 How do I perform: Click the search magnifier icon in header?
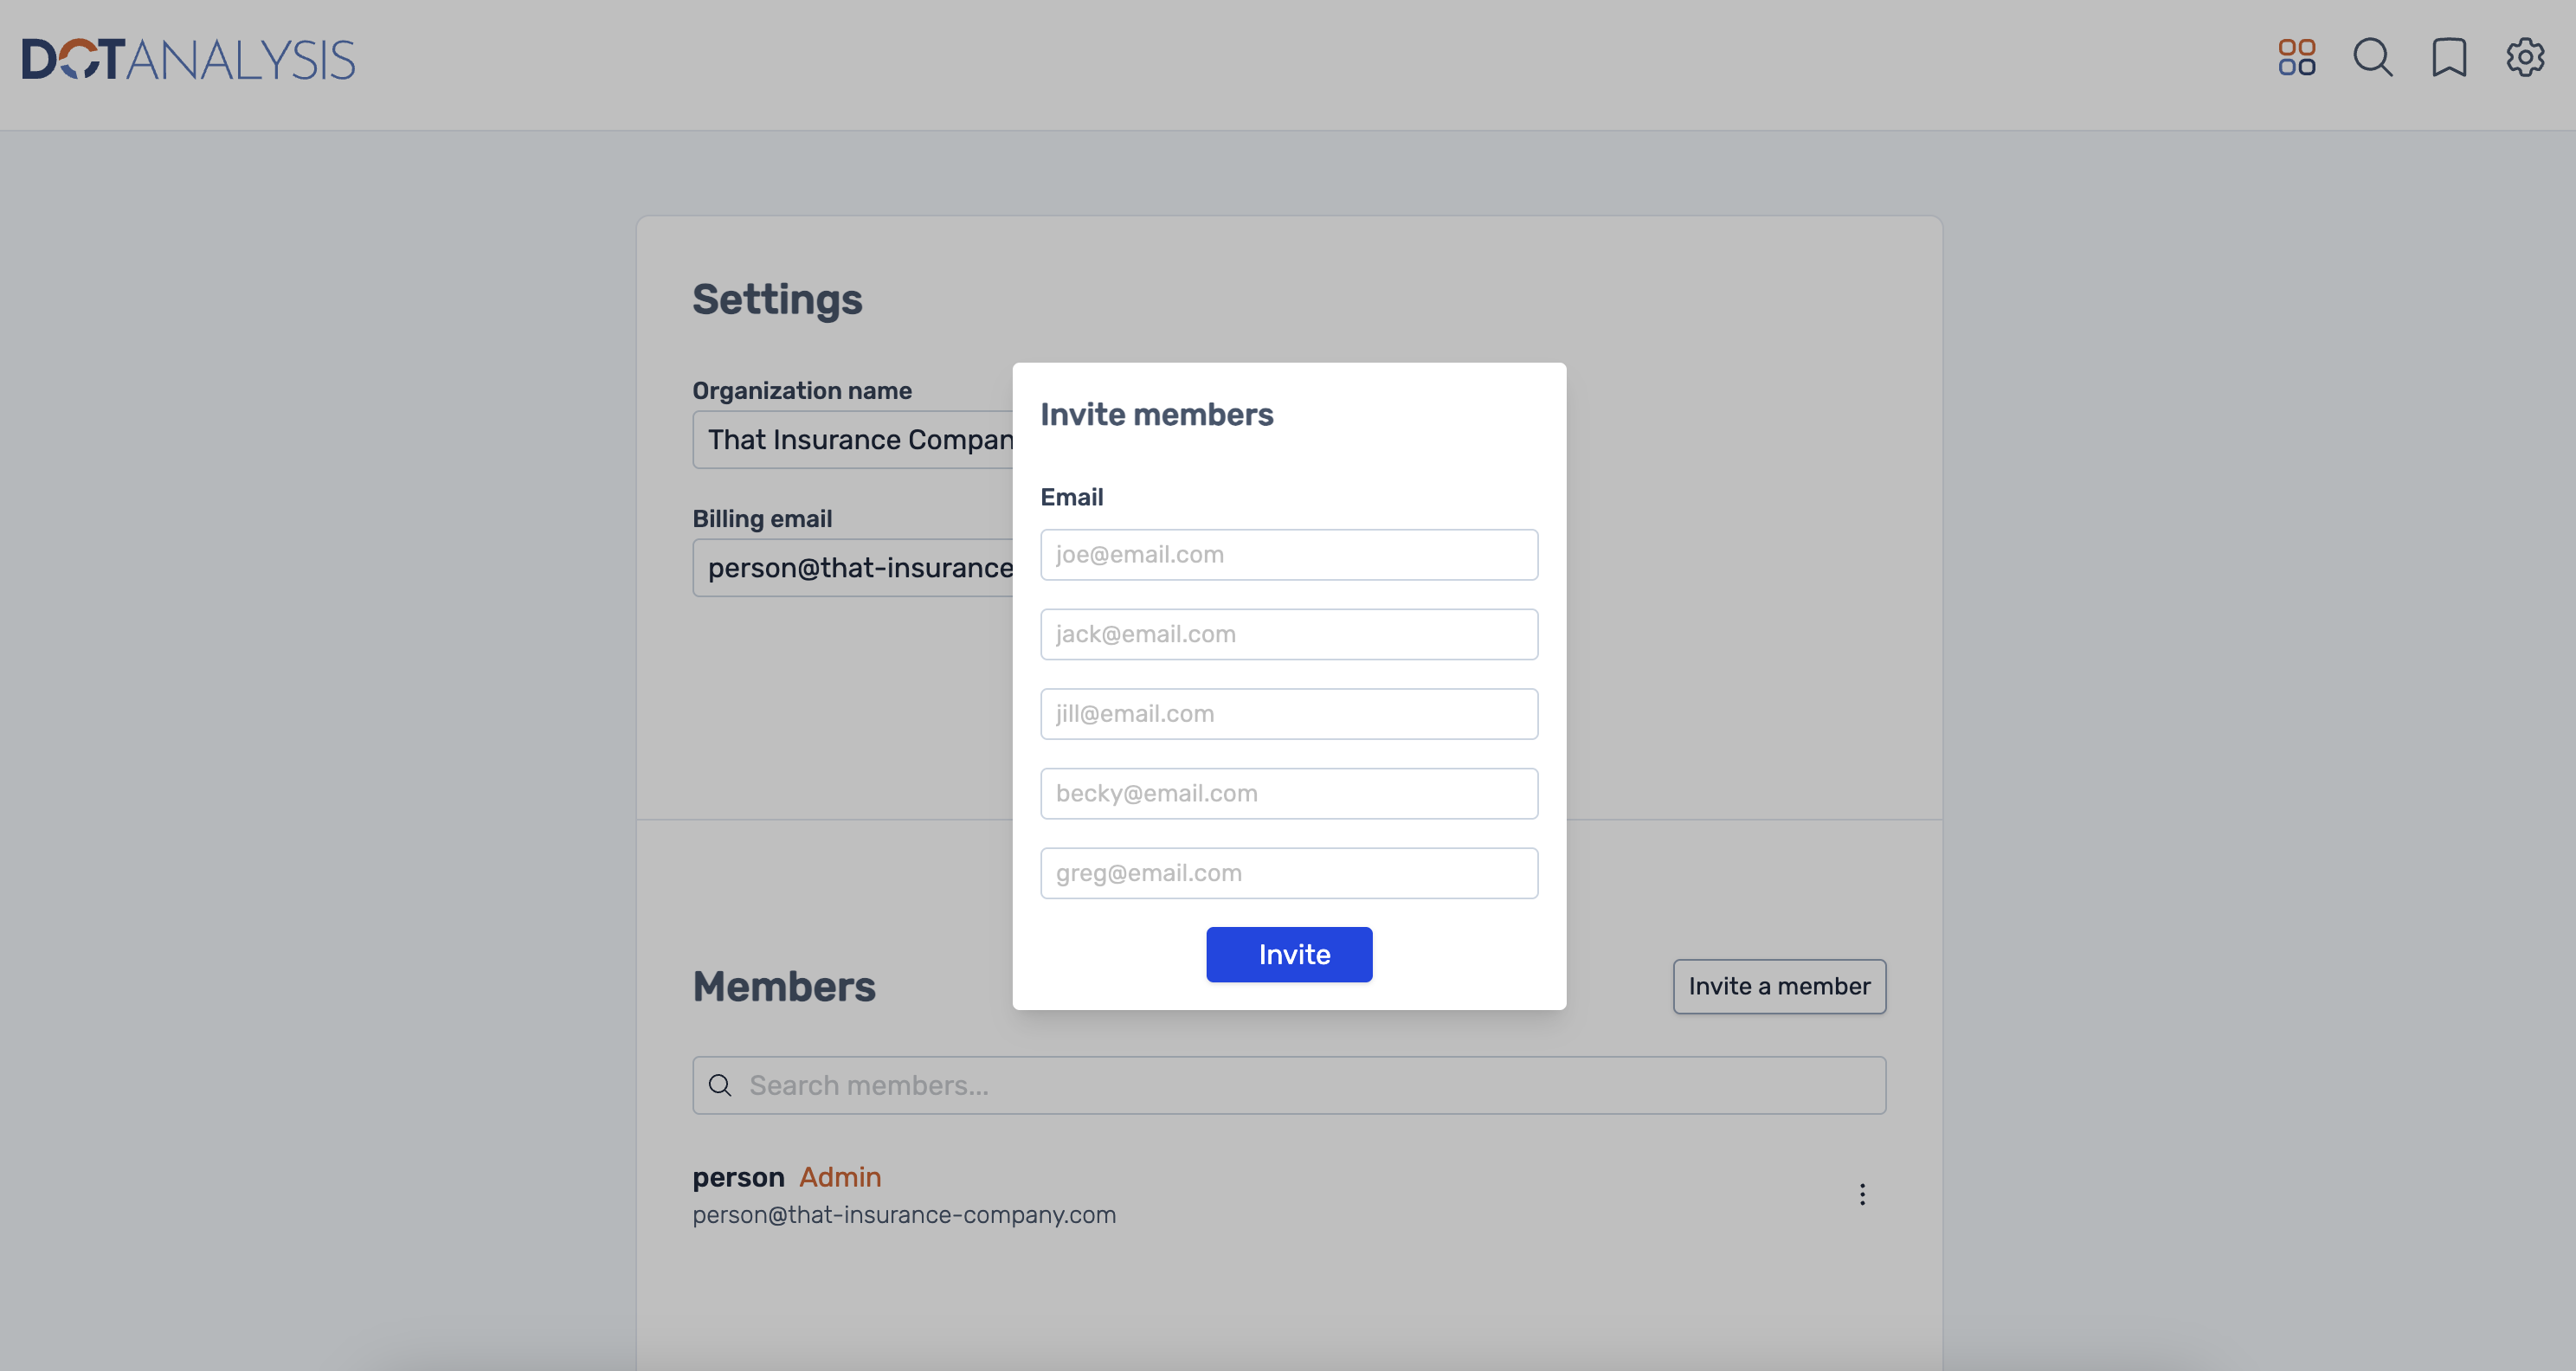[x=2372, y=58]
